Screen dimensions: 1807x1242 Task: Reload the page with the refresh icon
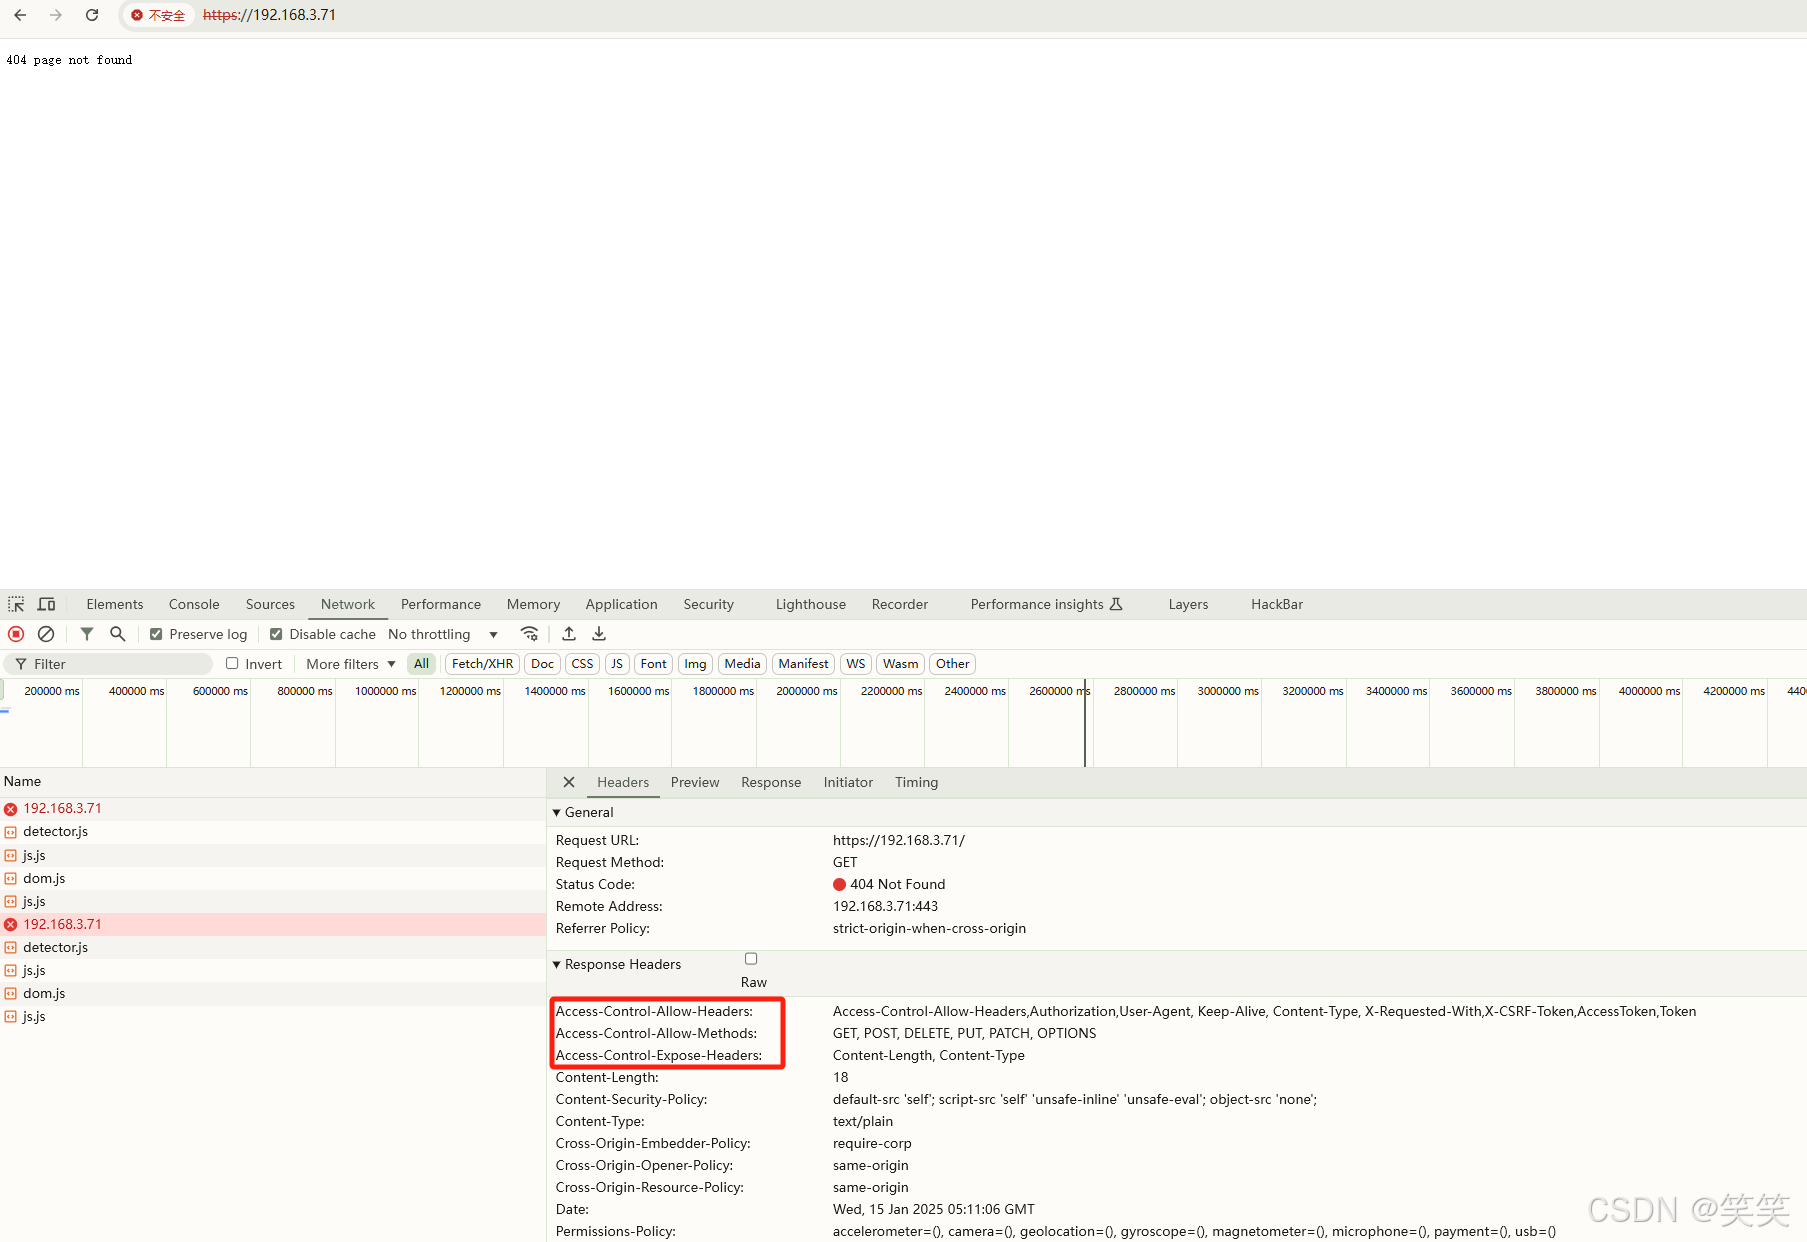92,15
